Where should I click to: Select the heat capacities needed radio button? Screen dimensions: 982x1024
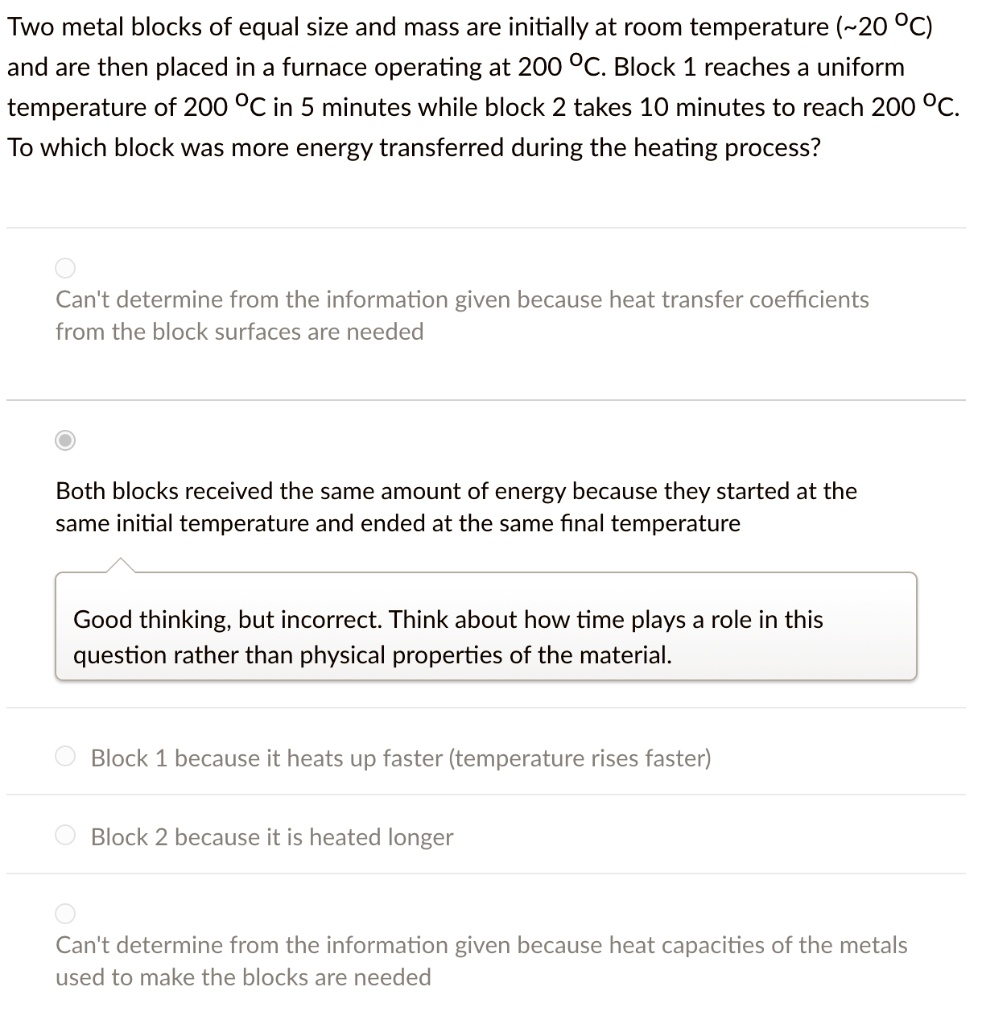[x=65, y=912]
